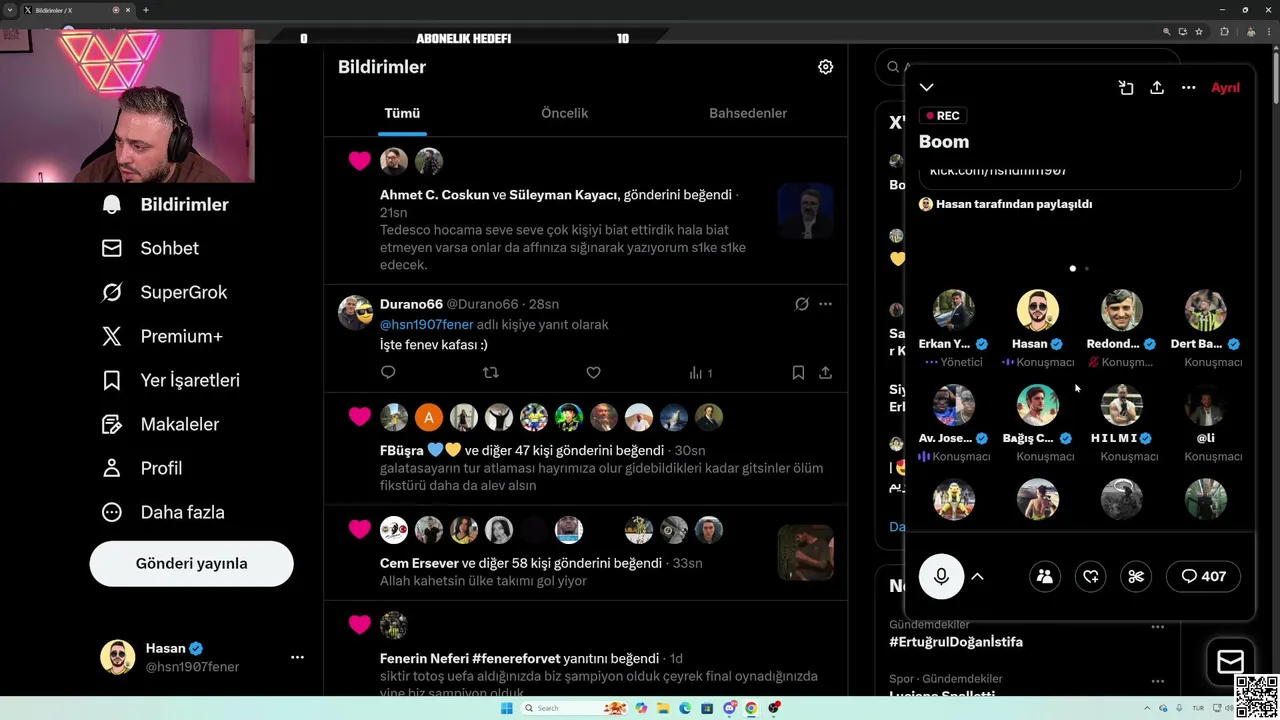Open the notification settings gear

point(825,67)
